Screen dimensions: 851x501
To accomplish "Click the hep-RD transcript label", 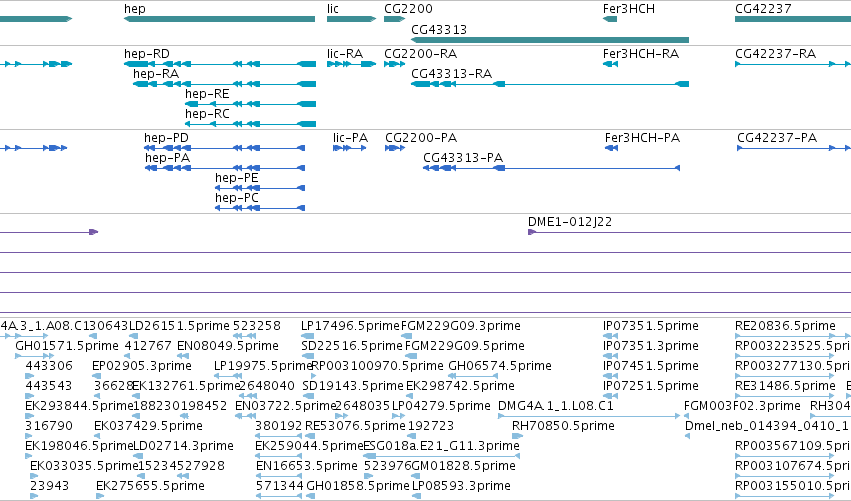I will (147, 54).
